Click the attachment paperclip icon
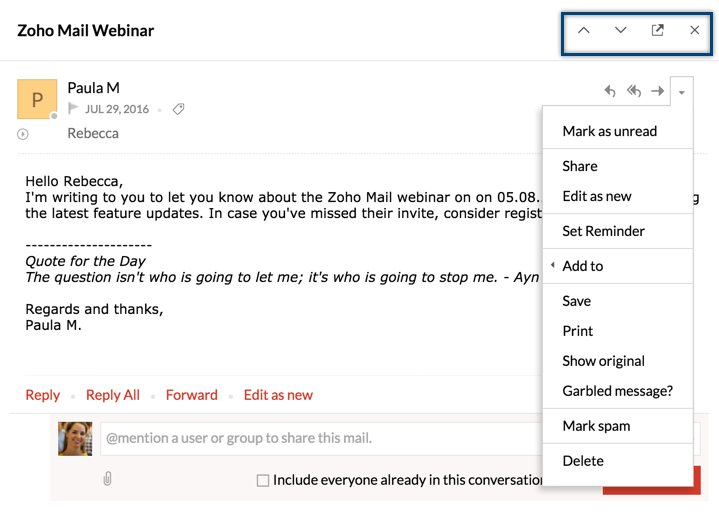Screen dimensions: 719x512 coord(107,479)
